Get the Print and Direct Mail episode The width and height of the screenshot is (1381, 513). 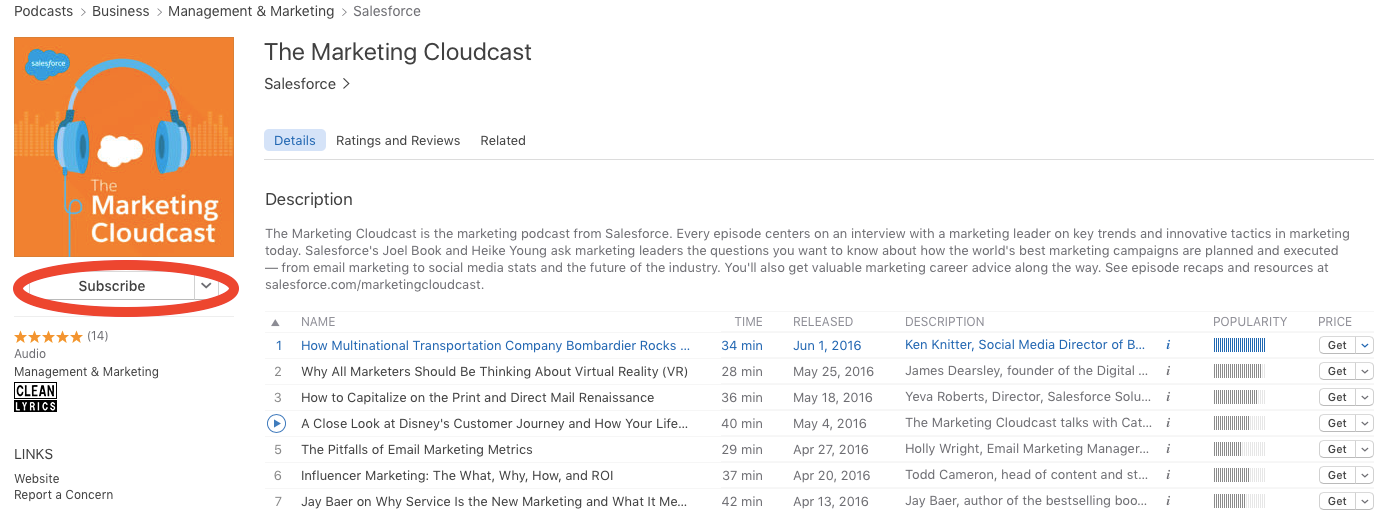(x=1337, y=397)
